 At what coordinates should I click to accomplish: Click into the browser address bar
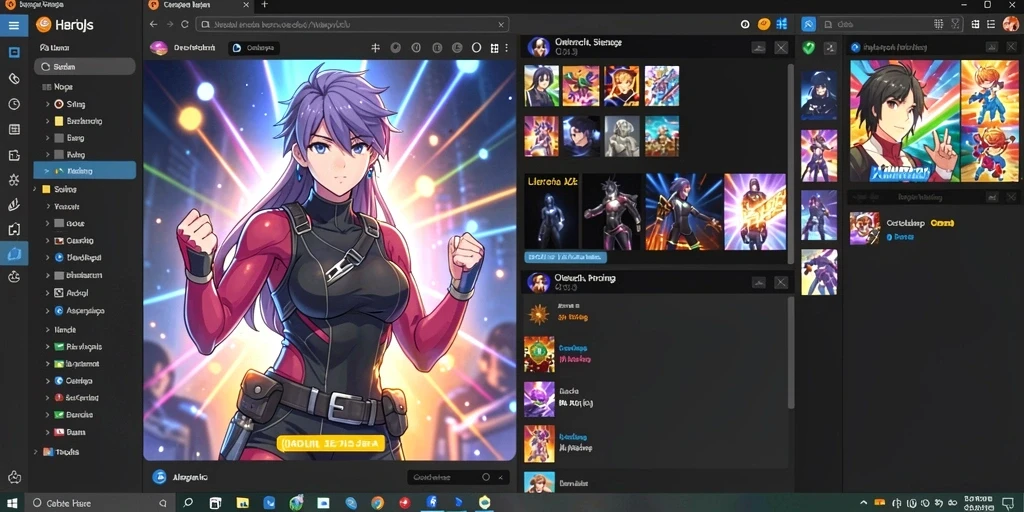point(352,24)
